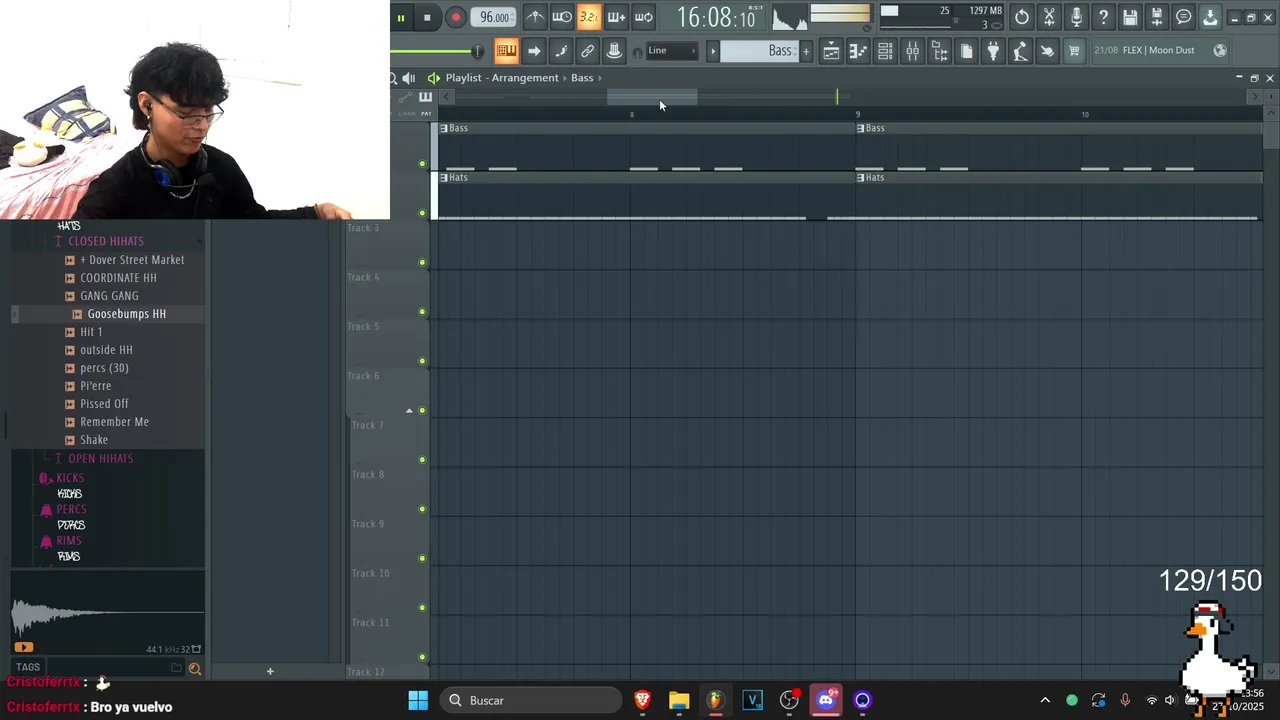The height and width of the screenshot is (720, 1280).
Task: Toggle the metronome
Action: pyautogui.click(x=535, y=17)
